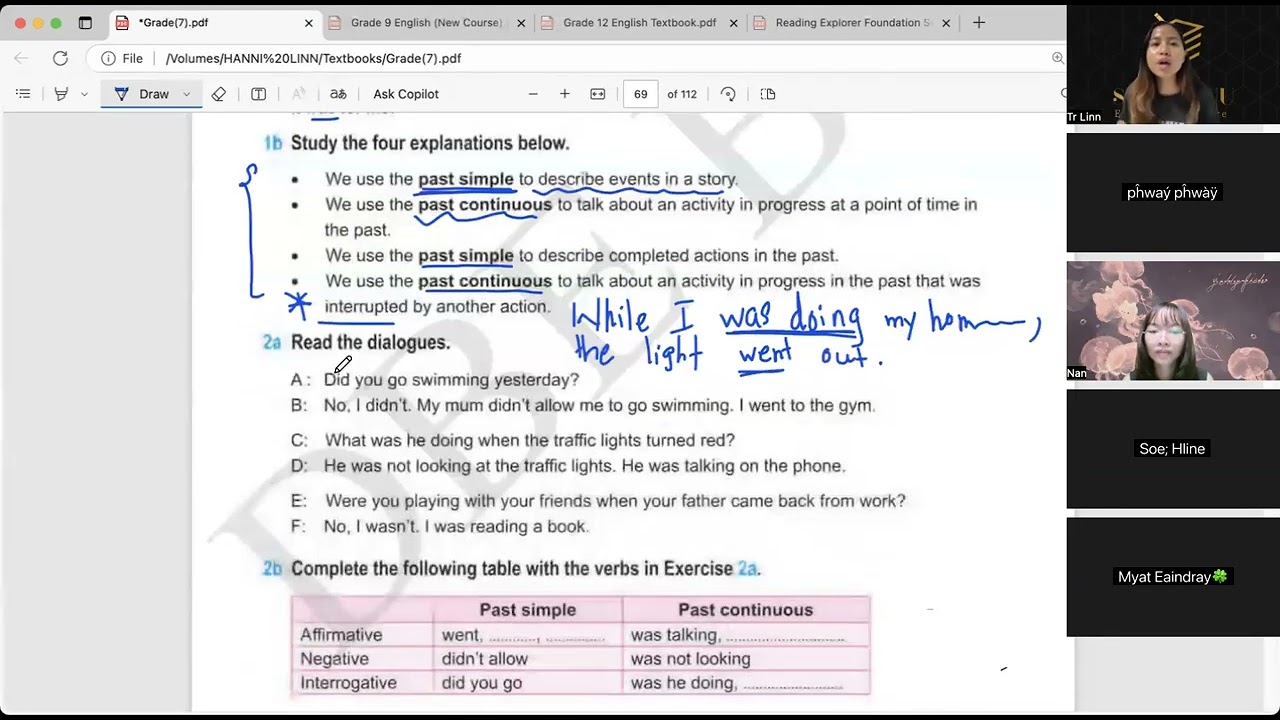Zoom out the PDF page
Screen dimensions: 1280x720
(x=533, y=94)
